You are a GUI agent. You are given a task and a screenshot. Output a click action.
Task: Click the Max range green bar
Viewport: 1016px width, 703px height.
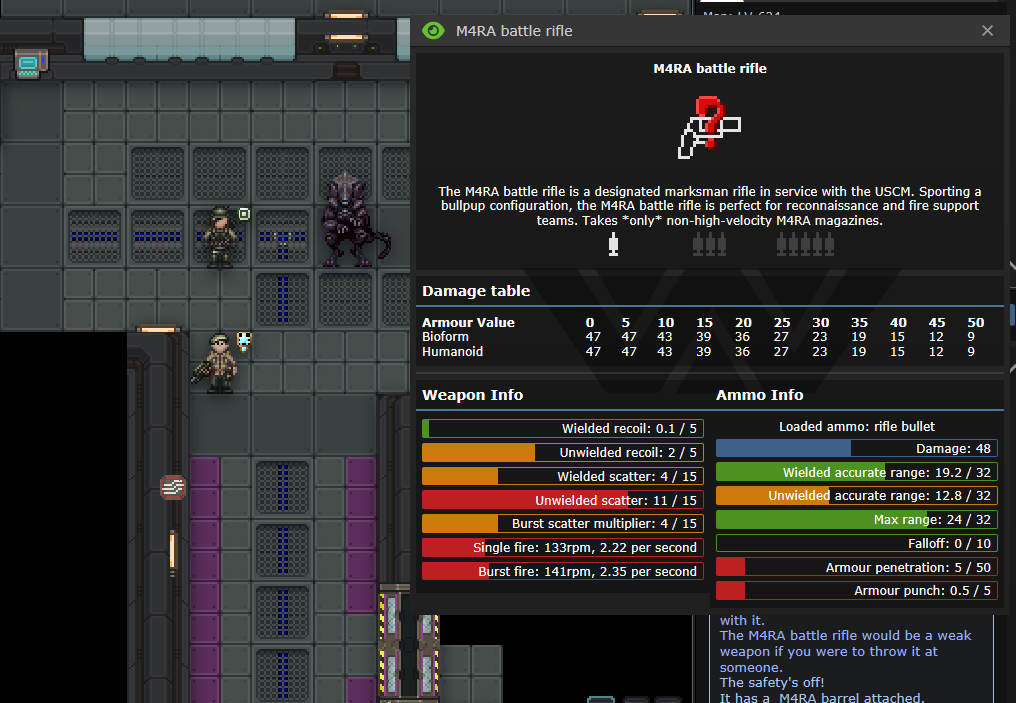(x=856, y=520)
